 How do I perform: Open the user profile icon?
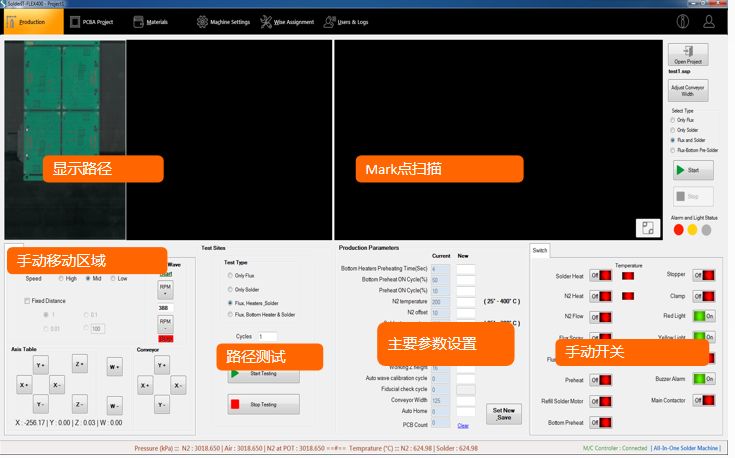709,20
